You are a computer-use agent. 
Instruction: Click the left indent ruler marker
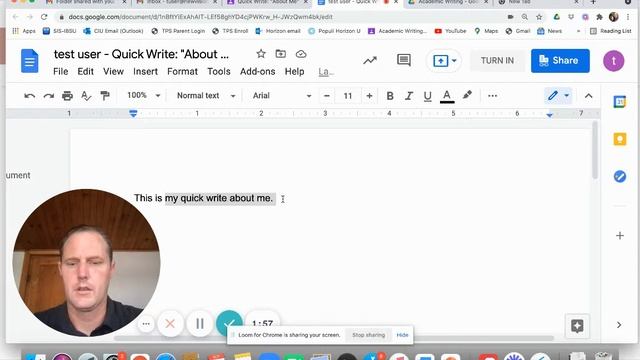coord(133,114)
